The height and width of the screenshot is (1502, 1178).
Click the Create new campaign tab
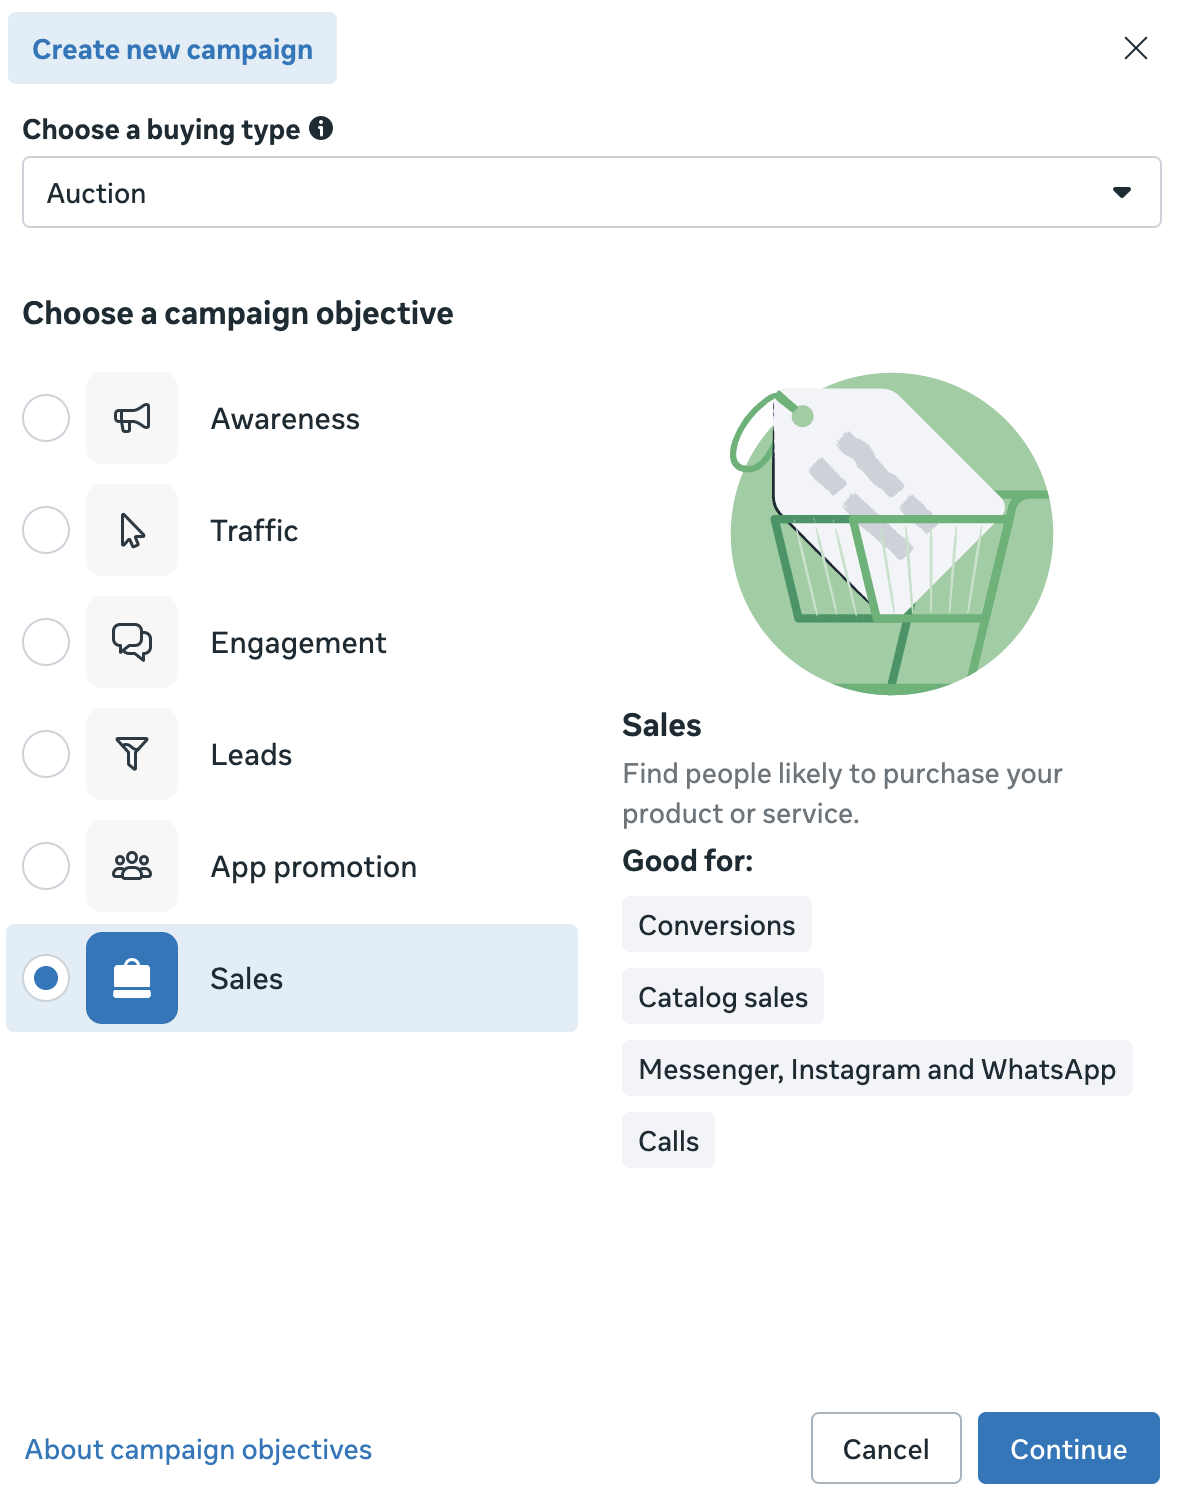point(172,49)
